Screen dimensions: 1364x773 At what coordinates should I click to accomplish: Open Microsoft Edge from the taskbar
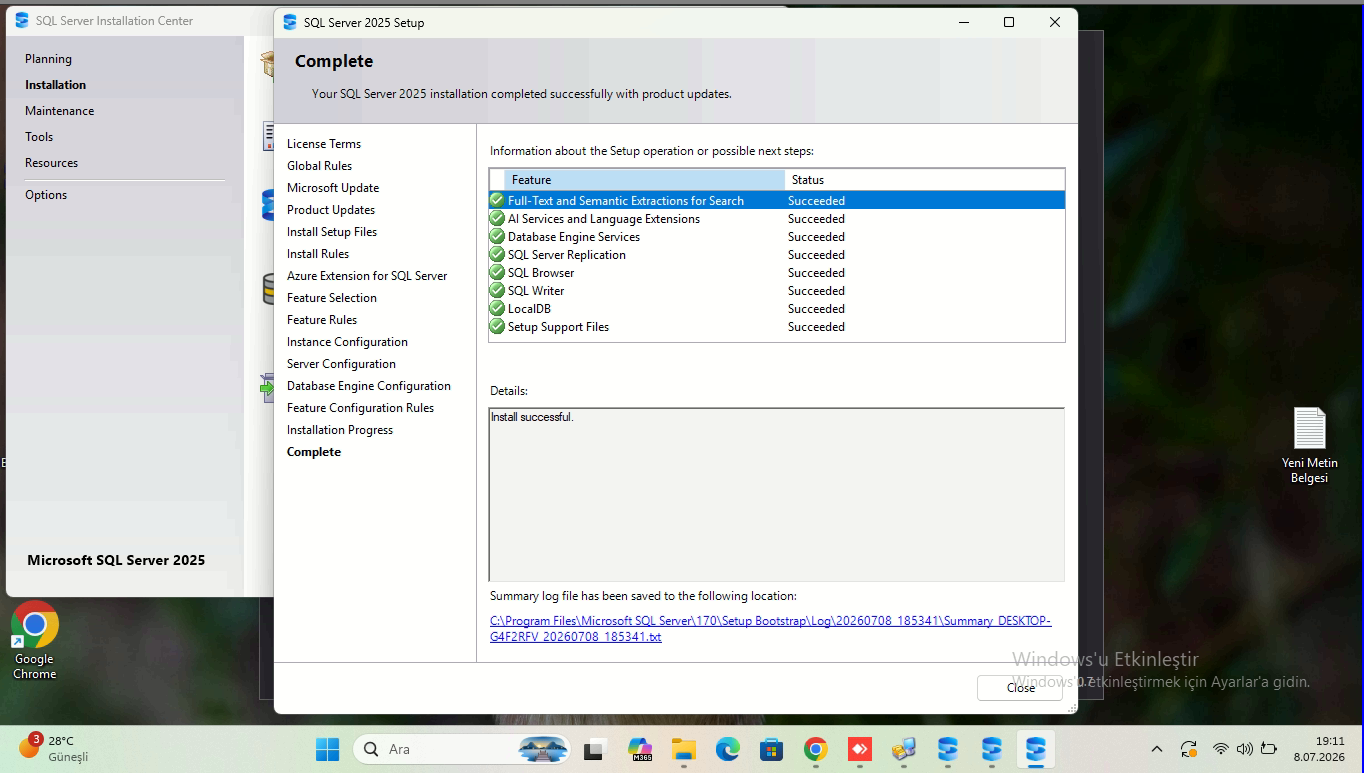[x=728, y=749]
